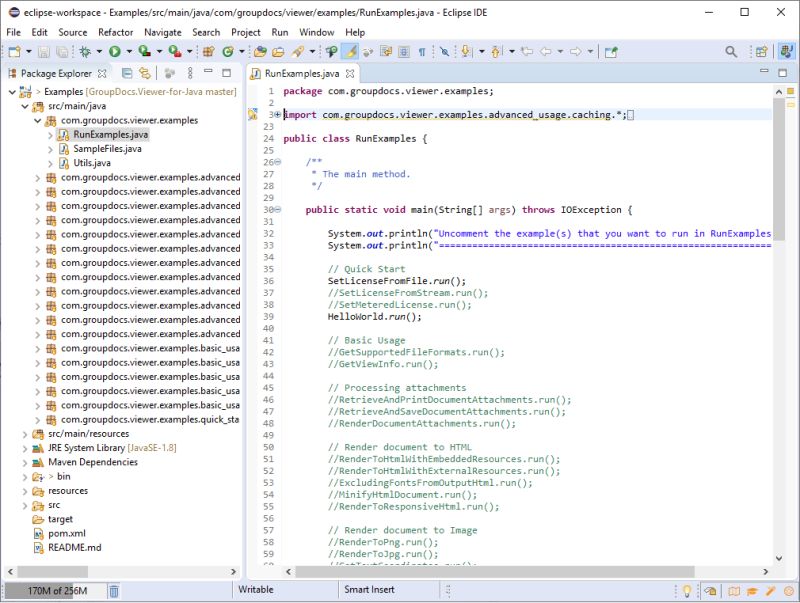Viewport: 800px width, 603px height.
Task: Click the magnifier Quick Access search icon
Action: click(x=731, y=52)
